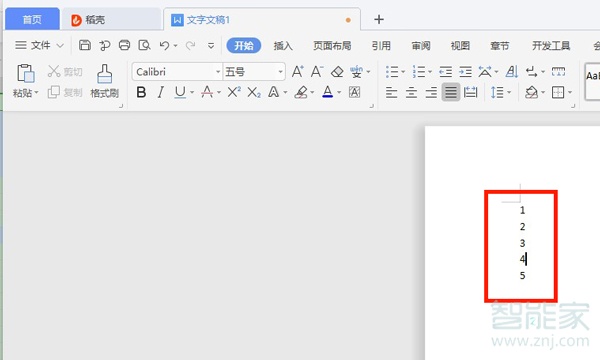Switch to the 视图 tab
This screenshot has width=600, height=360.
[460, 46]
